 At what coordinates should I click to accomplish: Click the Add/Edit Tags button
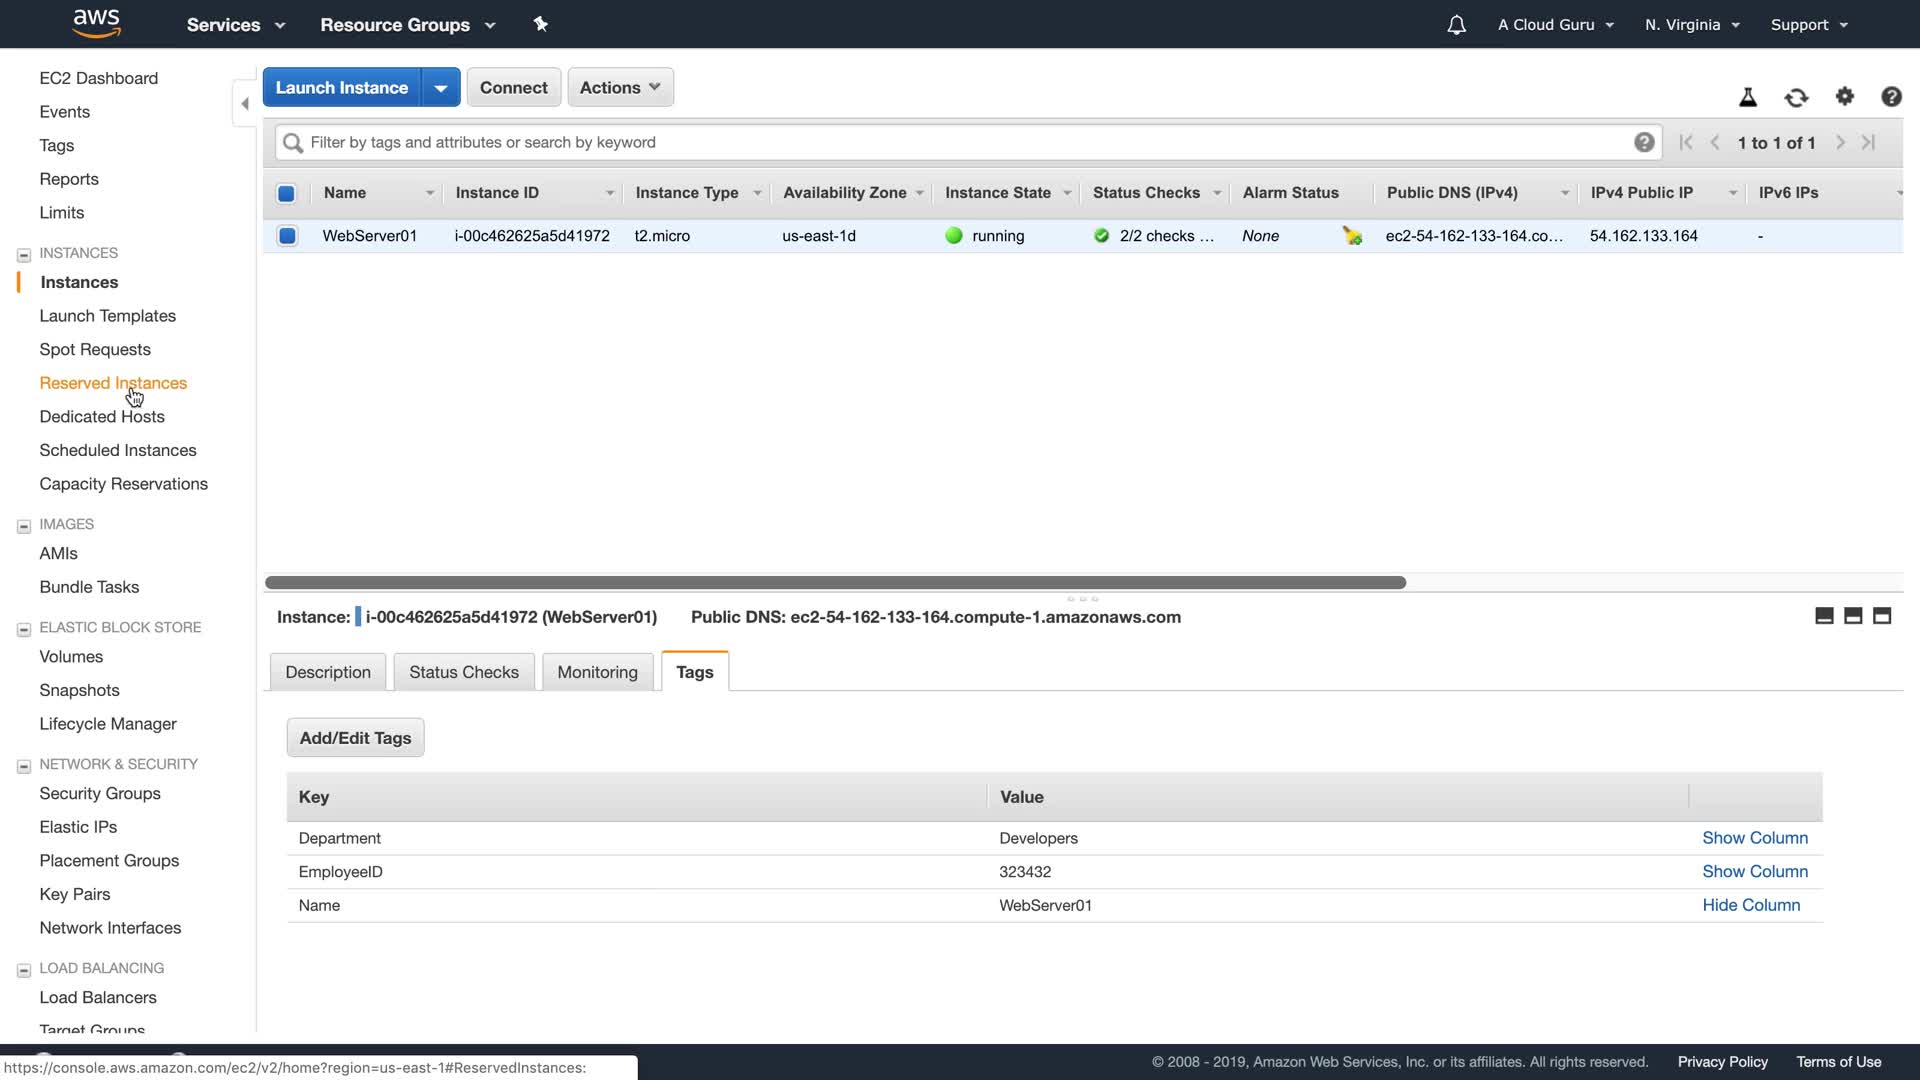(355, 738)
